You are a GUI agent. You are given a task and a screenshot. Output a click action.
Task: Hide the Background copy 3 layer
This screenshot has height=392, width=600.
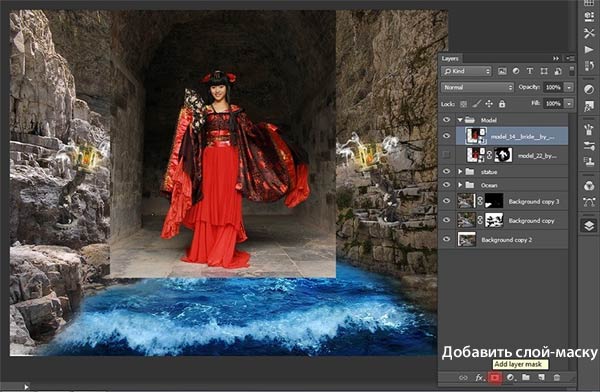[446, 201]
